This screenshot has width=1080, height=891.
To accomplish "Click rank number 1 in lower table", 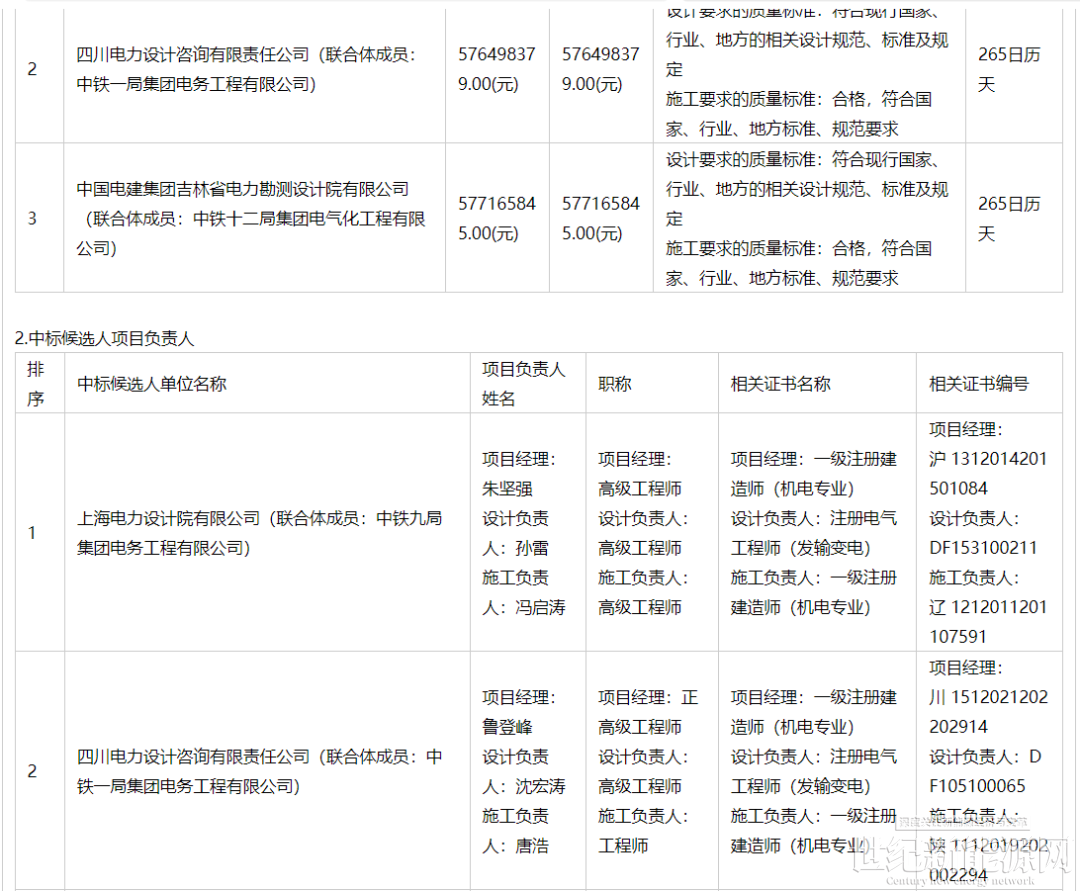I will point(32,532).
